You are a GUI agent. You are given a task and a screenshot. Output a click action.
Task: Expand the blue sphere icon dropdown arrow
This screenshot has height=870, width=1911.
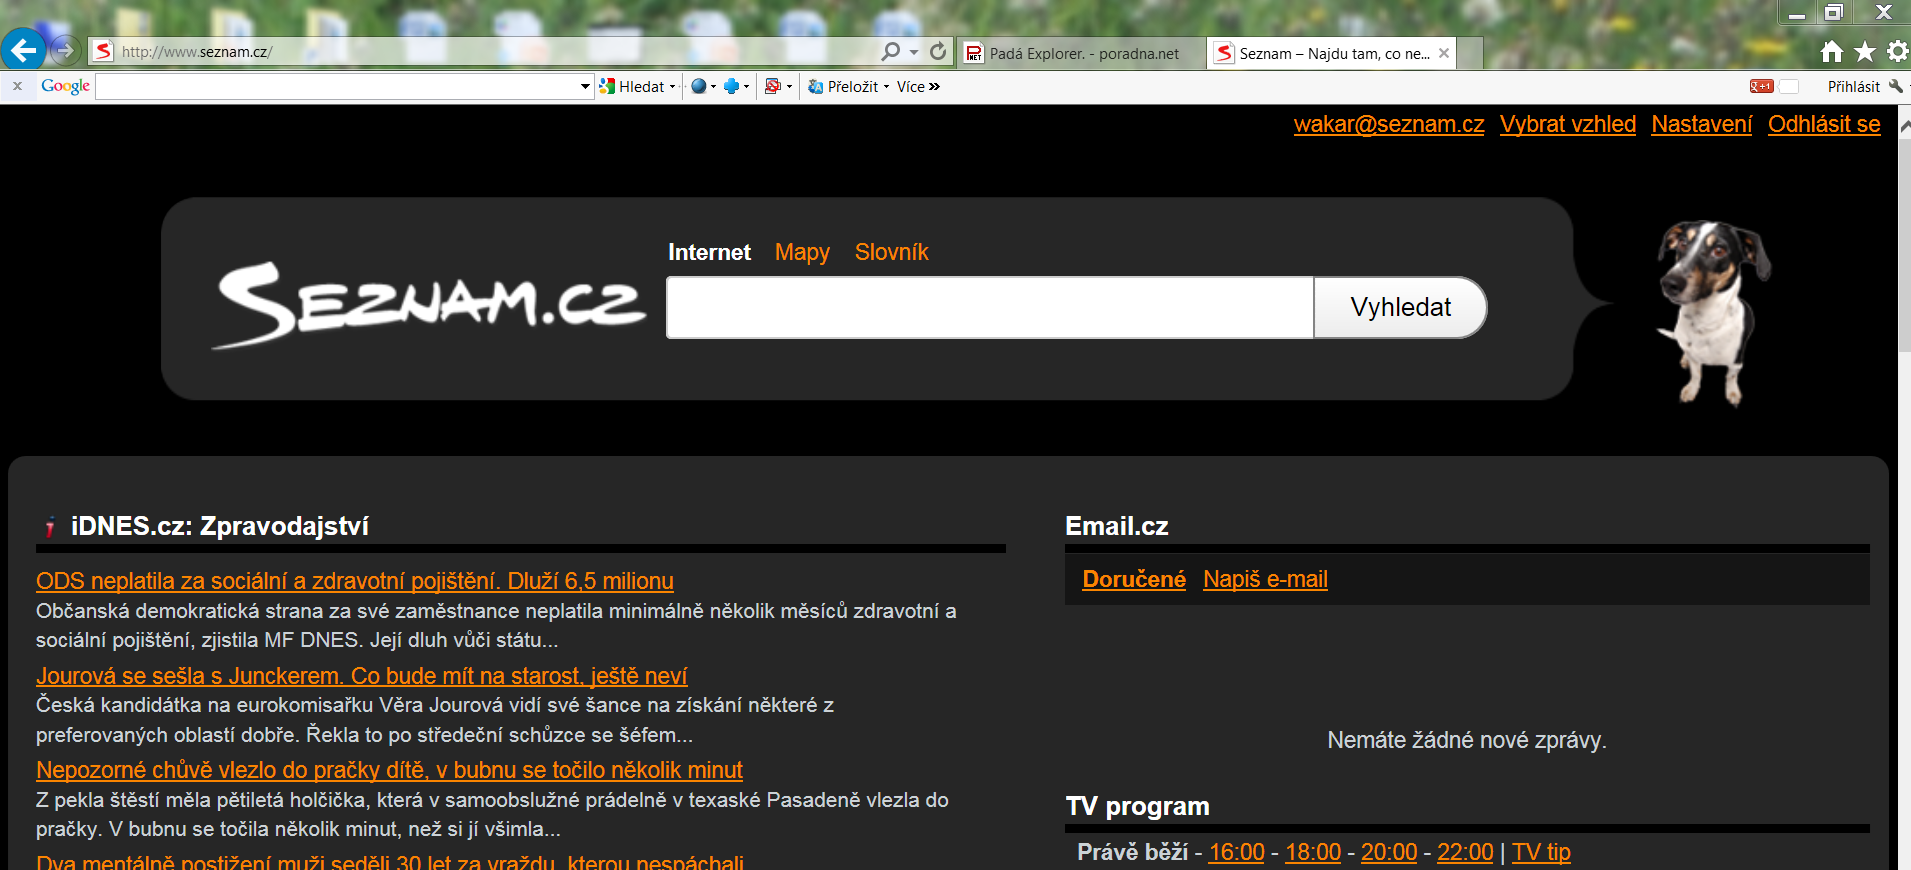coord(712,87)
